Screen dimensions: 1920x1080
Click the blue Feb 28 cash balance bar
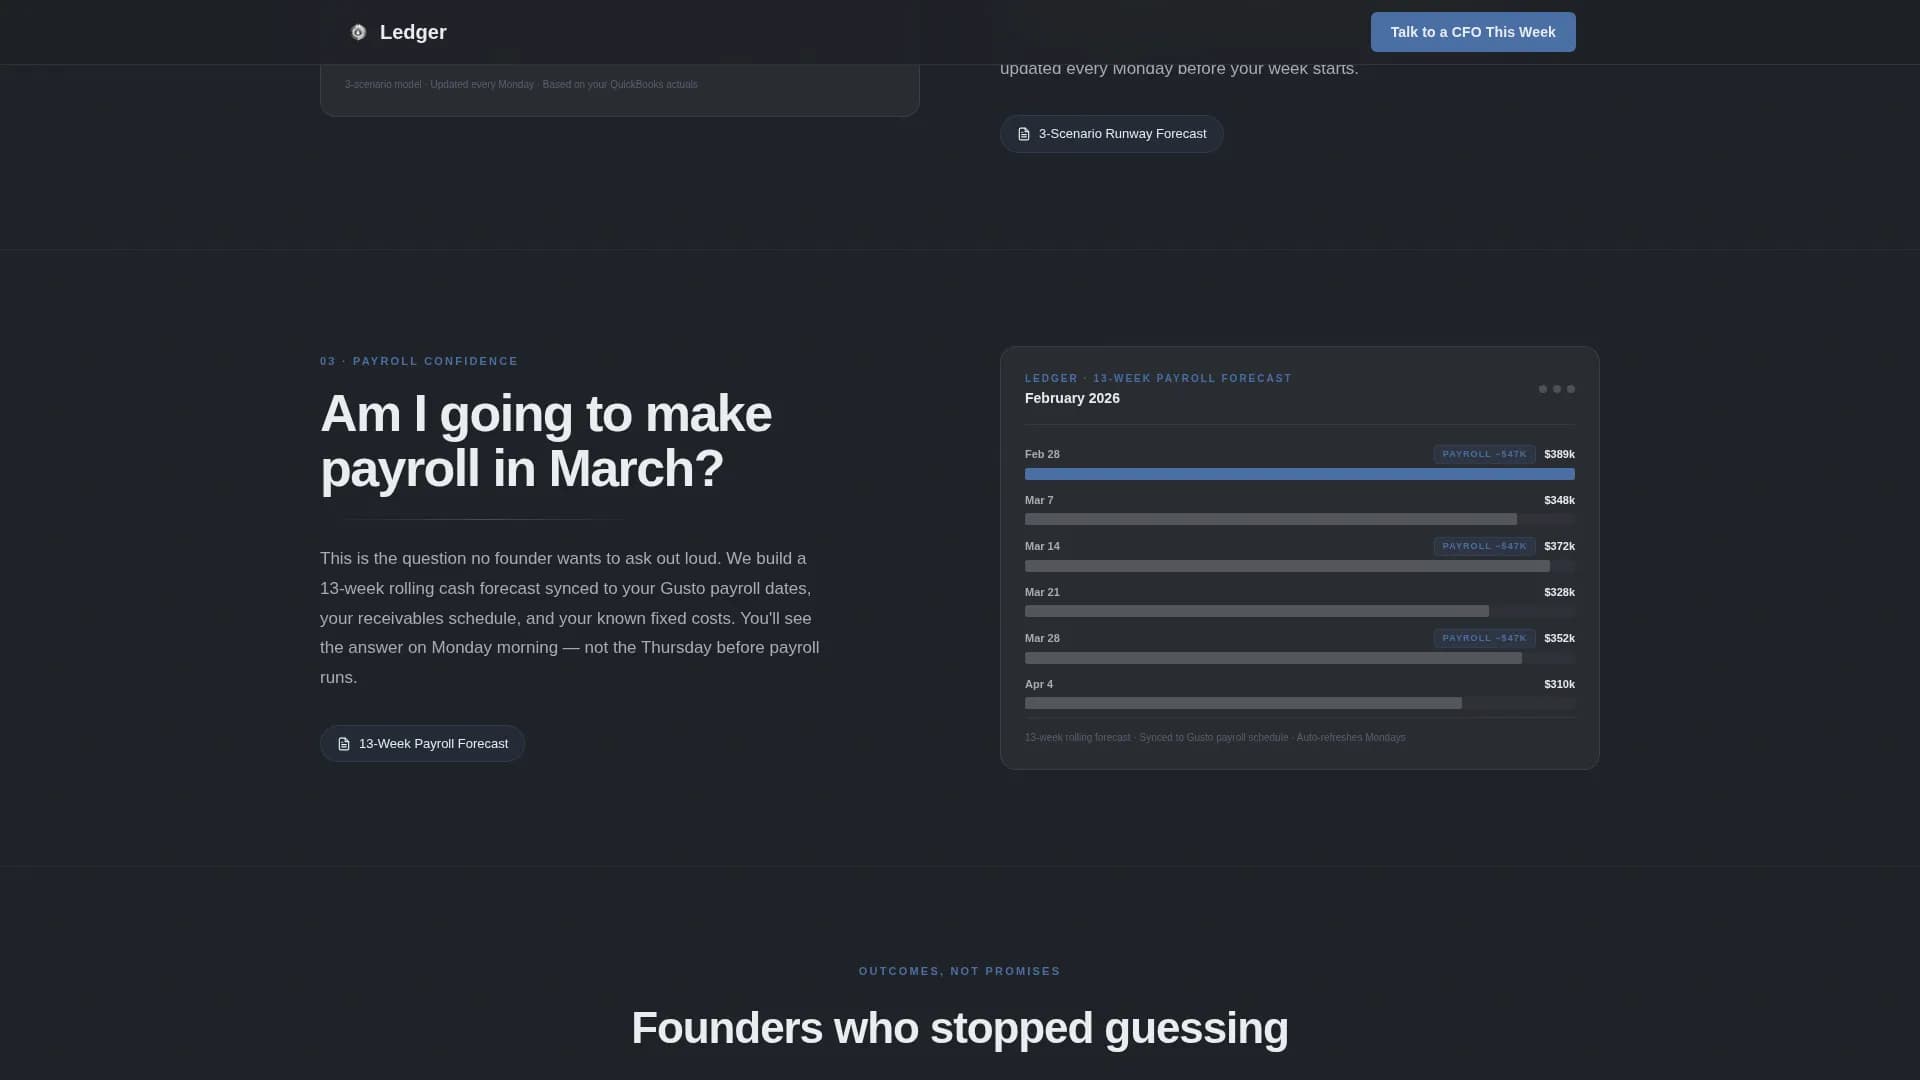click(1299, 474)
